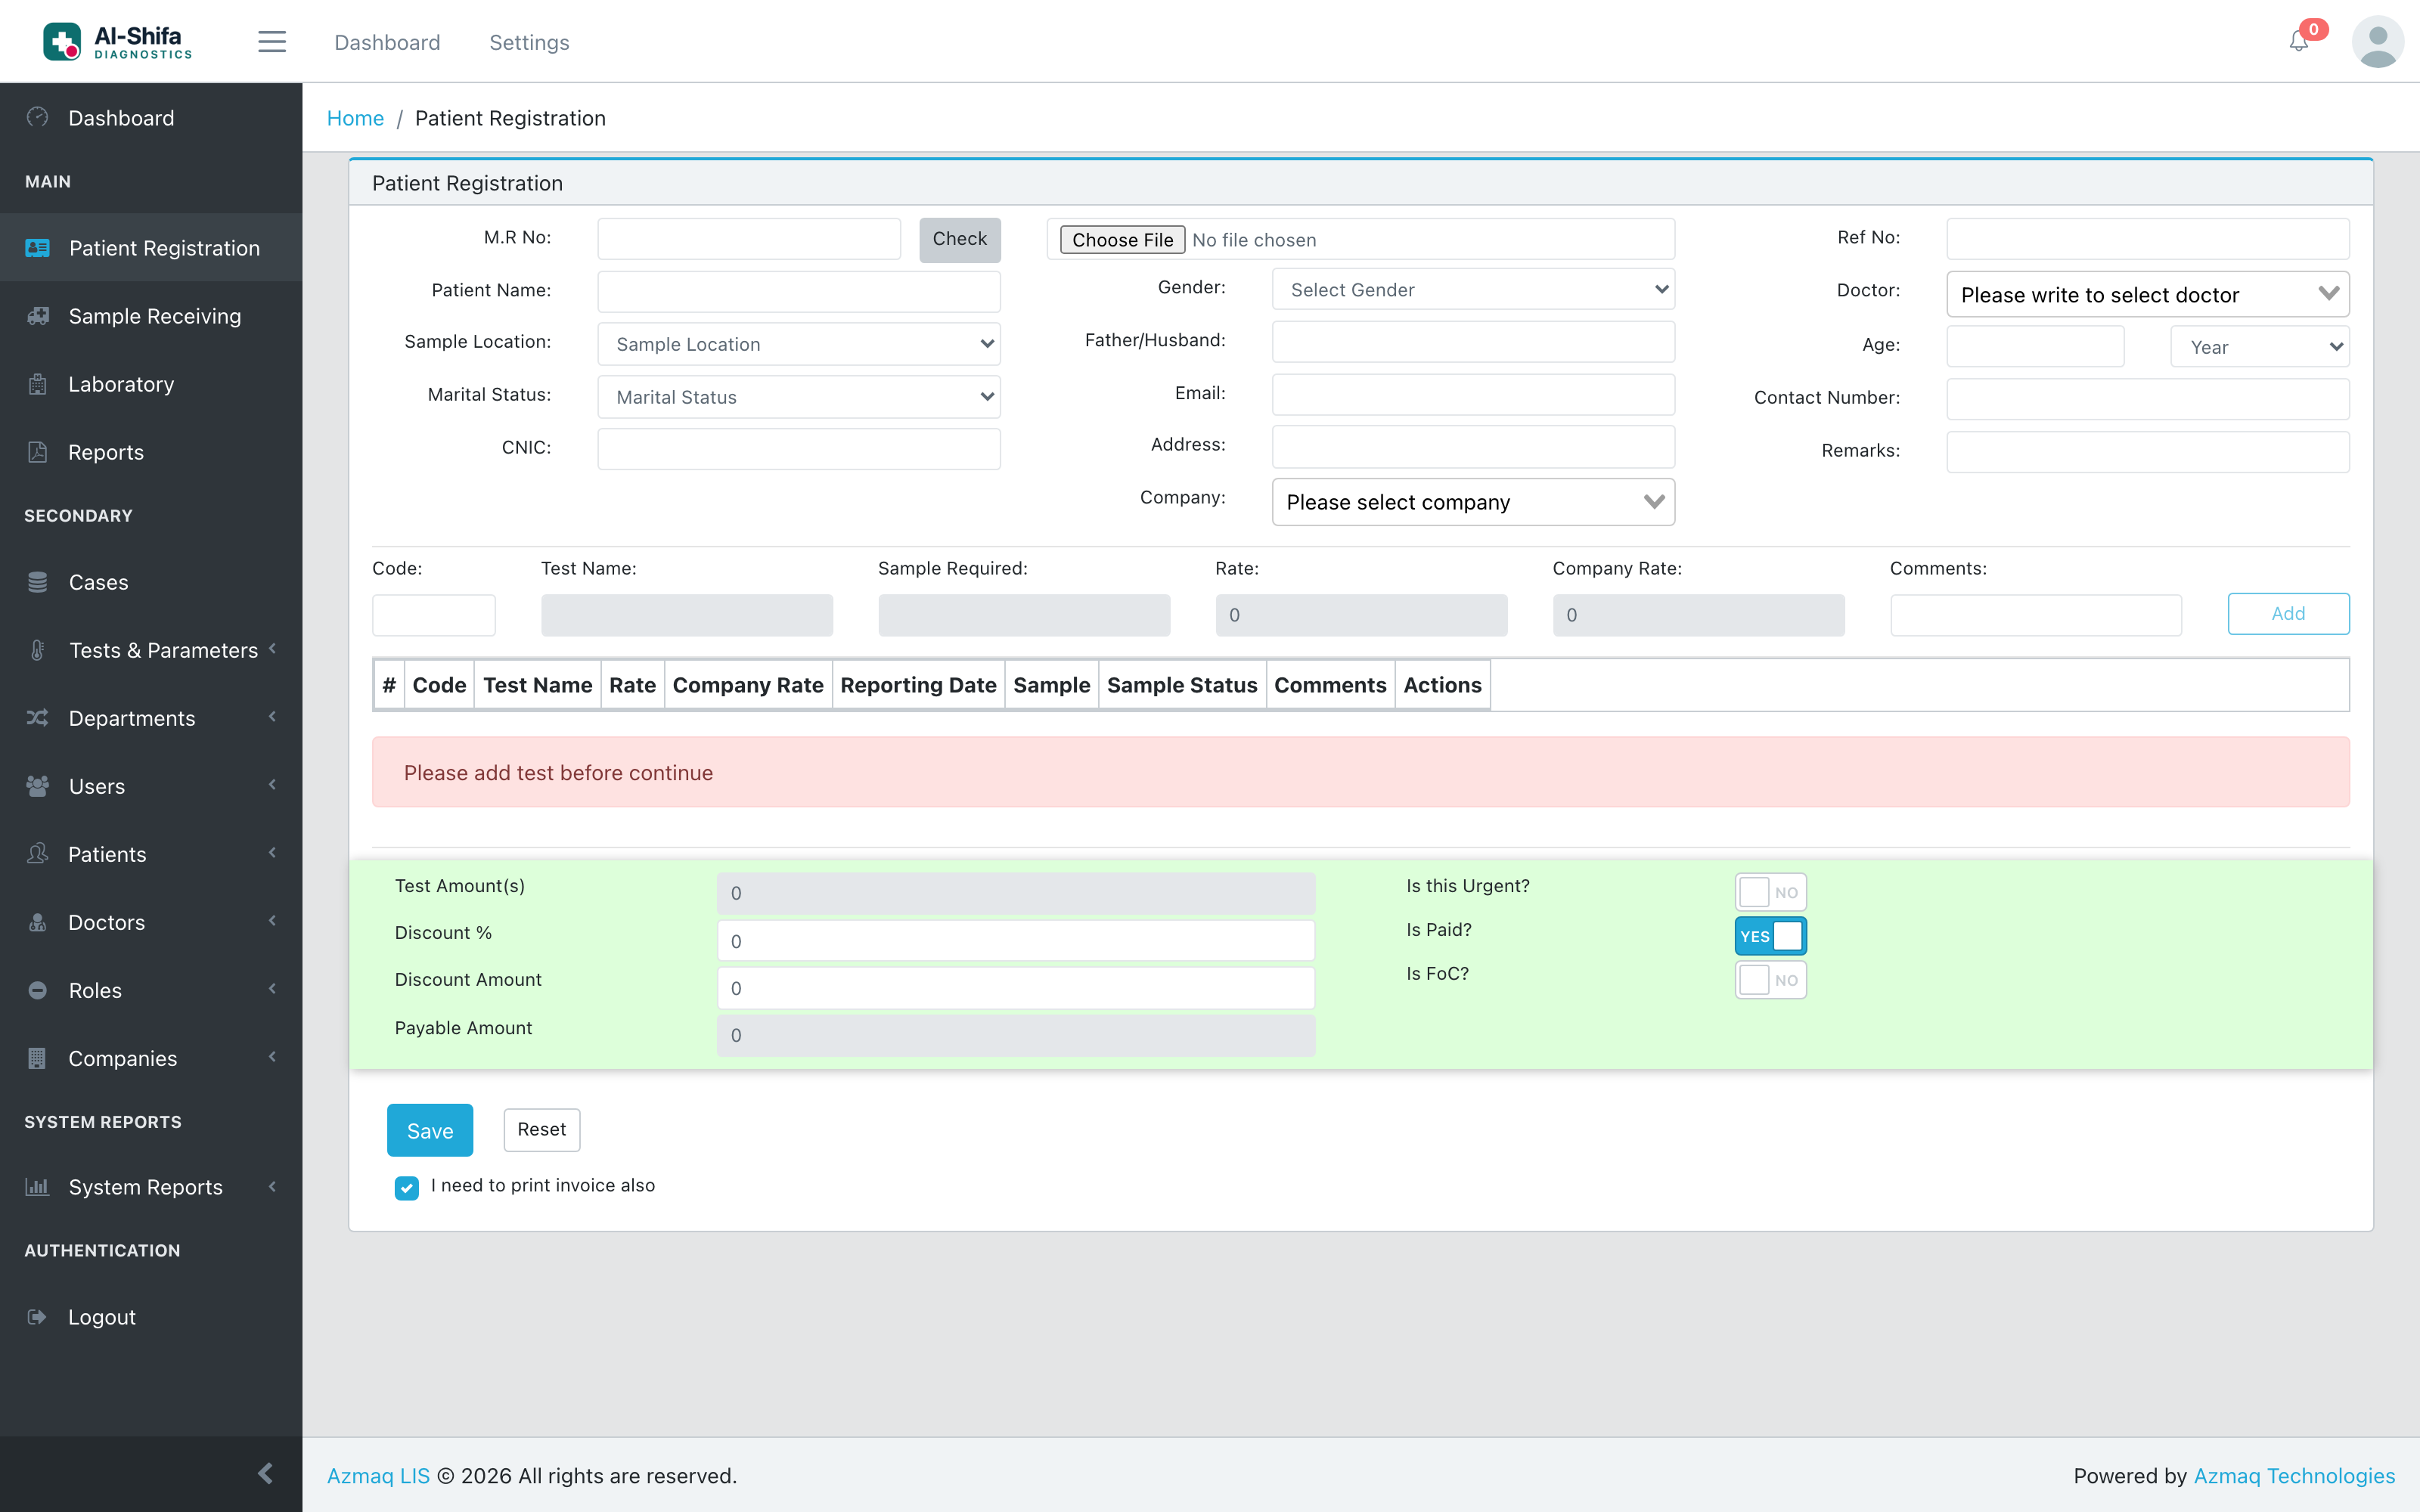Click the Departments shuffle icon
Viewport: 2420px width, 1512px height.
pyautogui.click(x=38, y=718)
